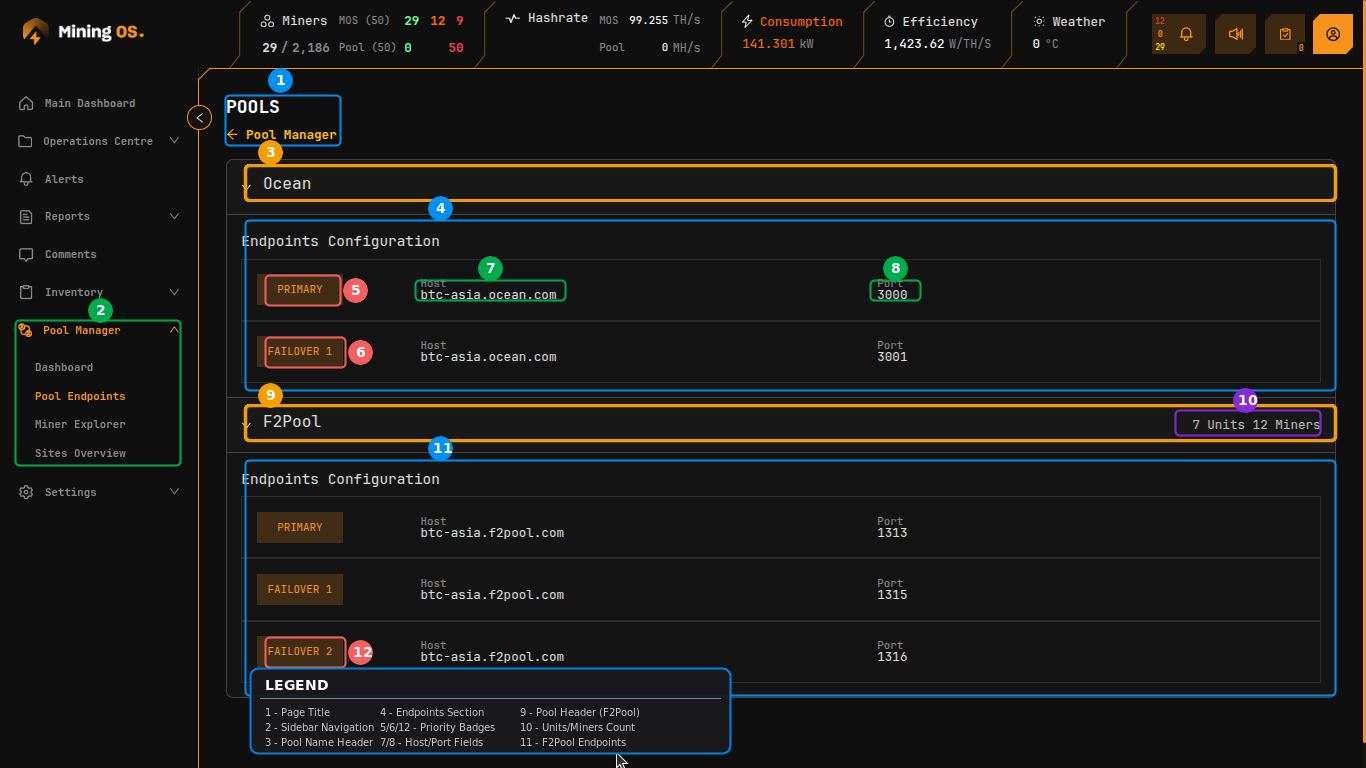The height and width of the screenshot is (768, 1366).
Task: Click the Pool Manager back link
Action: click(x=283, y=134)
